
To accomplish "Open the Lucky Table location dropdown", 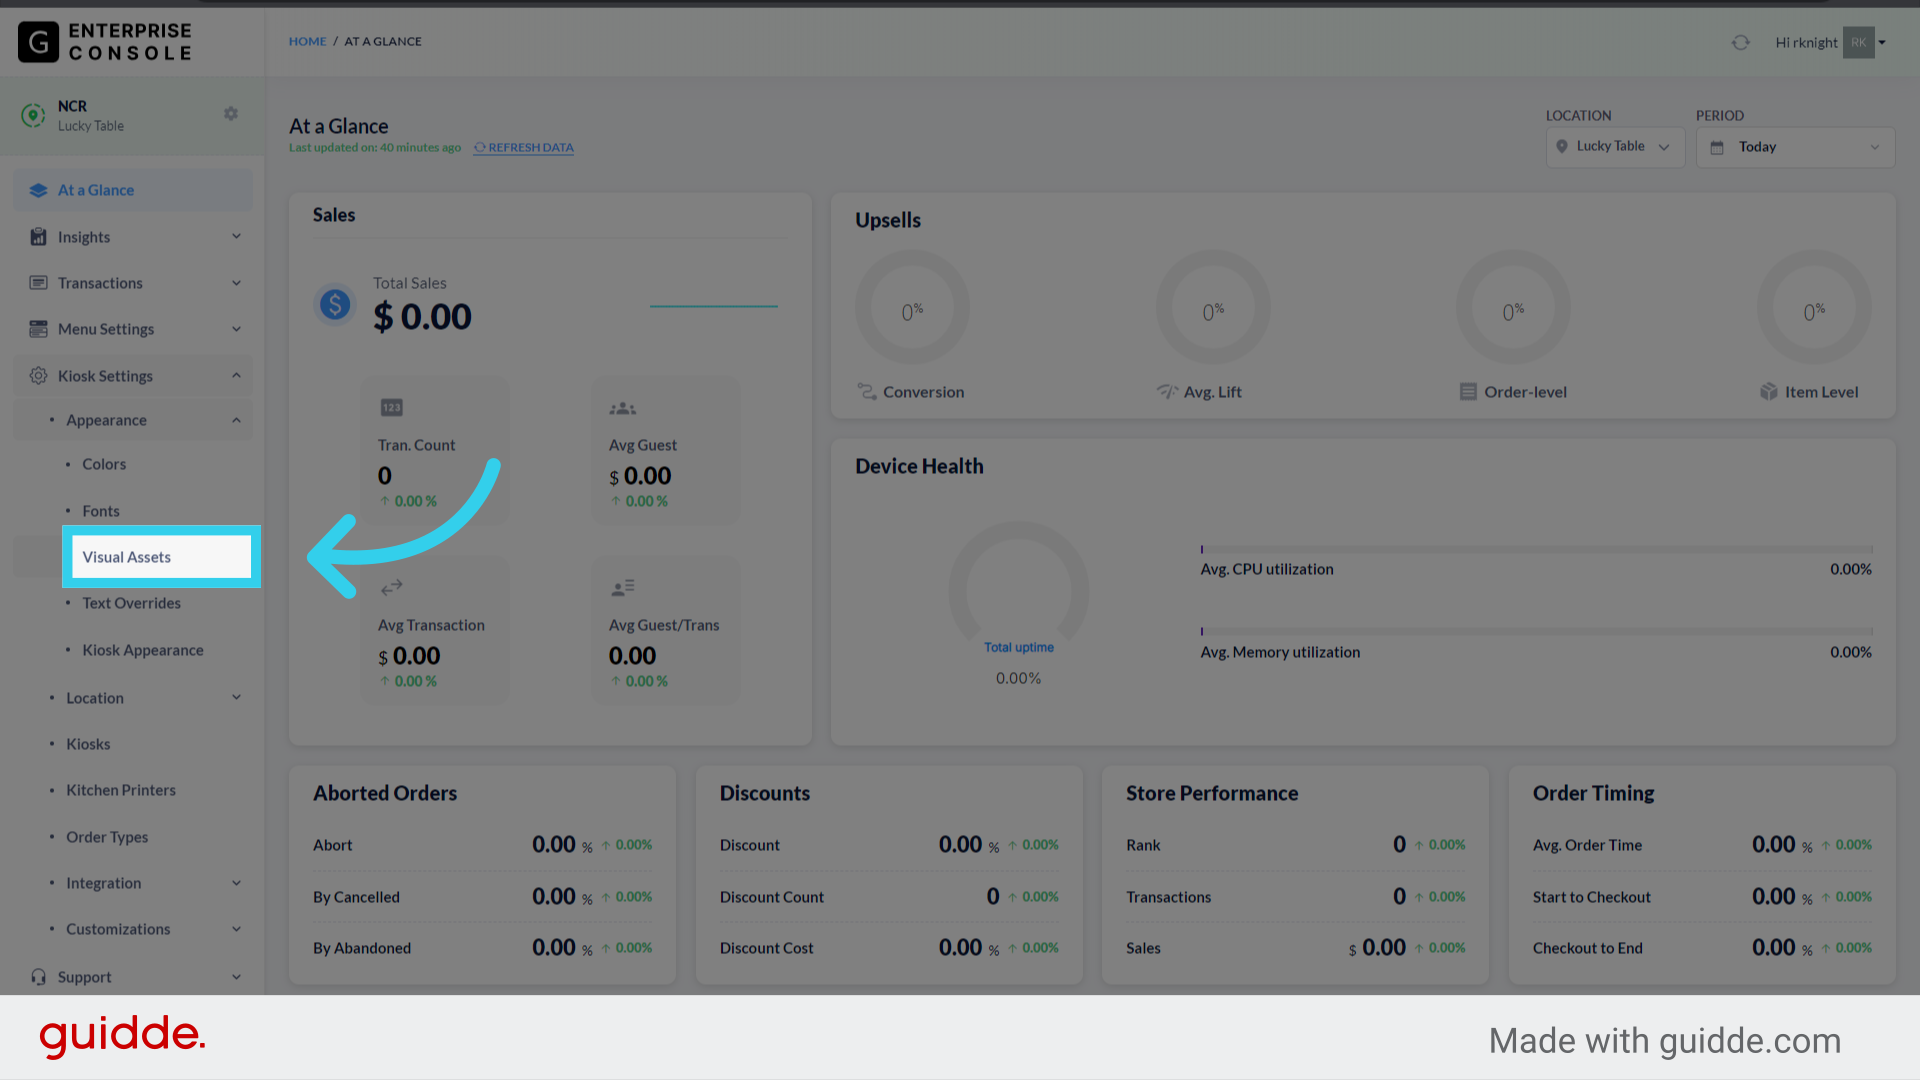I will tap(1615, 147).
